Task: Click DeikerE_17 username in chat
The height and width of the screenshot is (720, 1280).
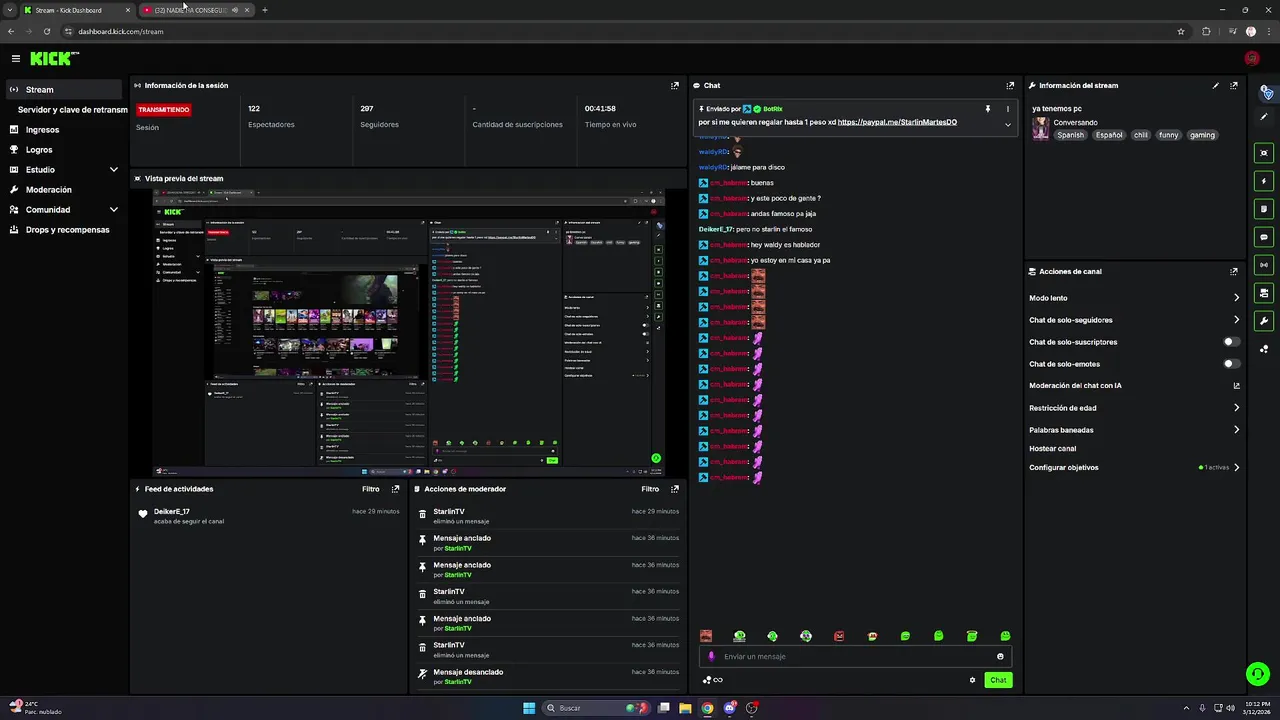Action: click(716, 230)
